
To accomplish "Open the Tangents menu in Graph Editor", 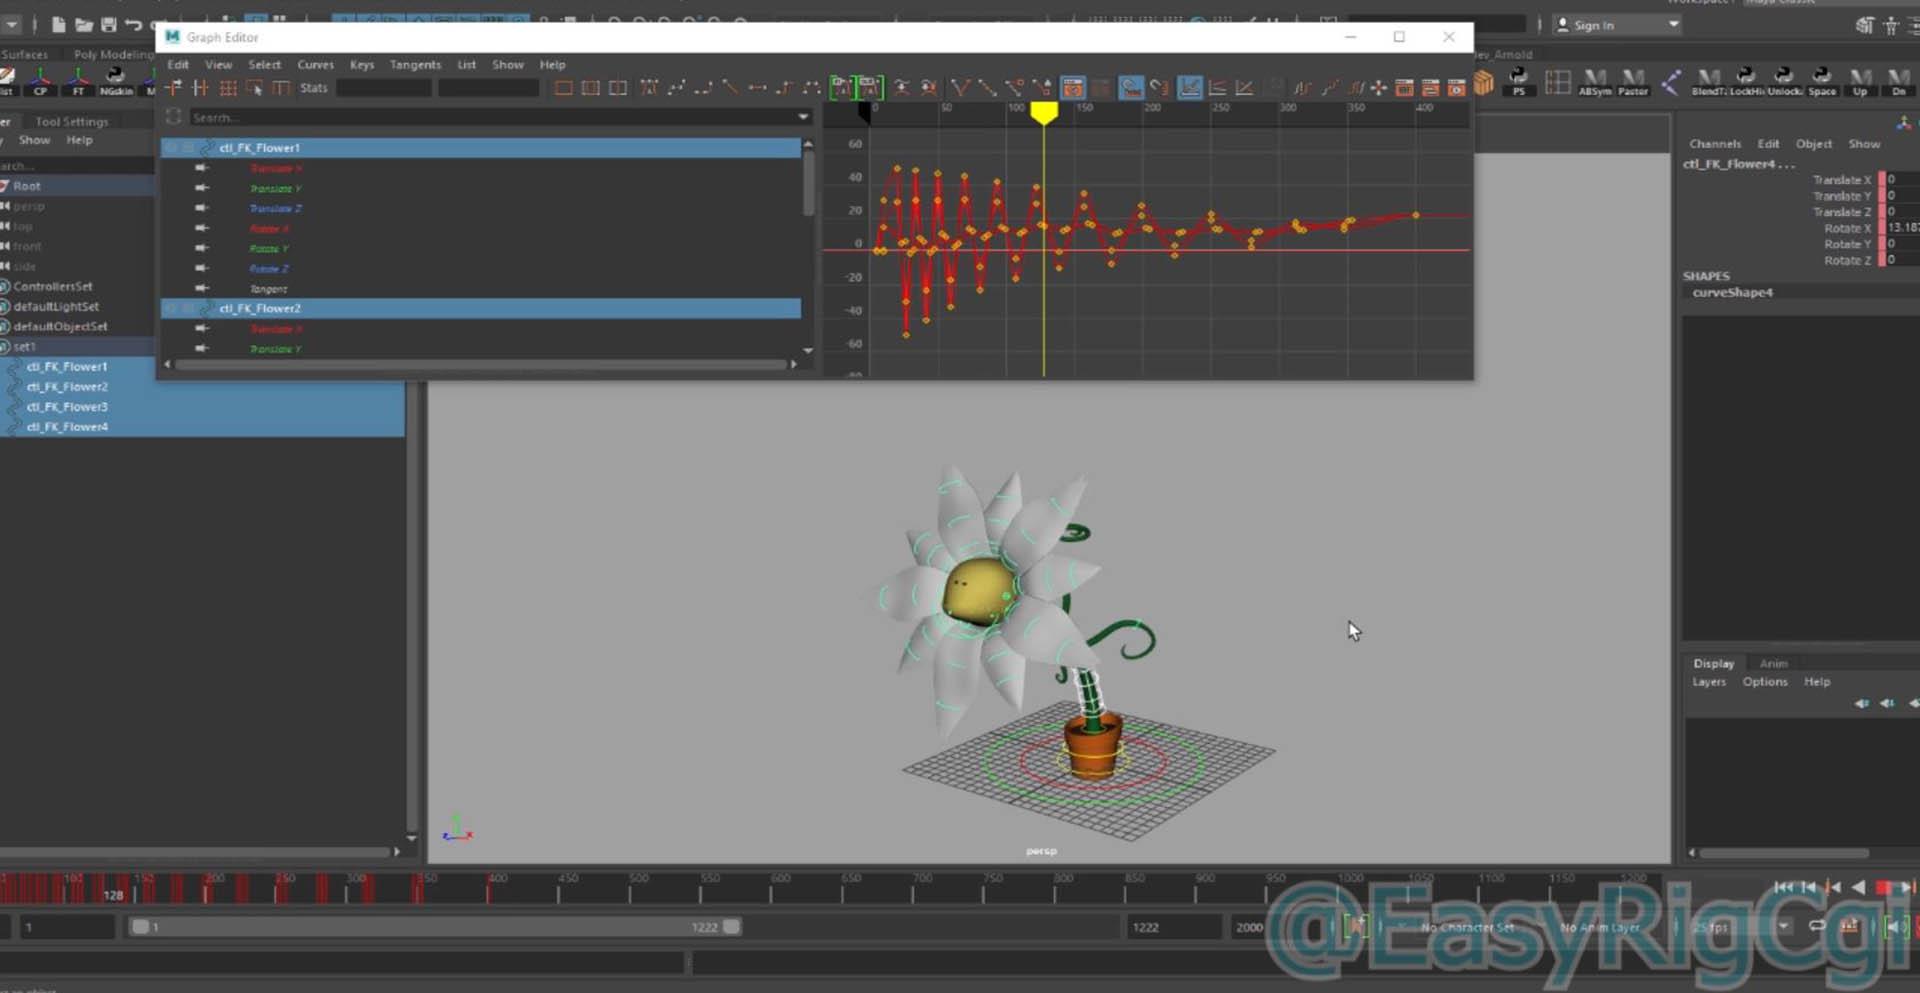I will click(x=415, y=64).
